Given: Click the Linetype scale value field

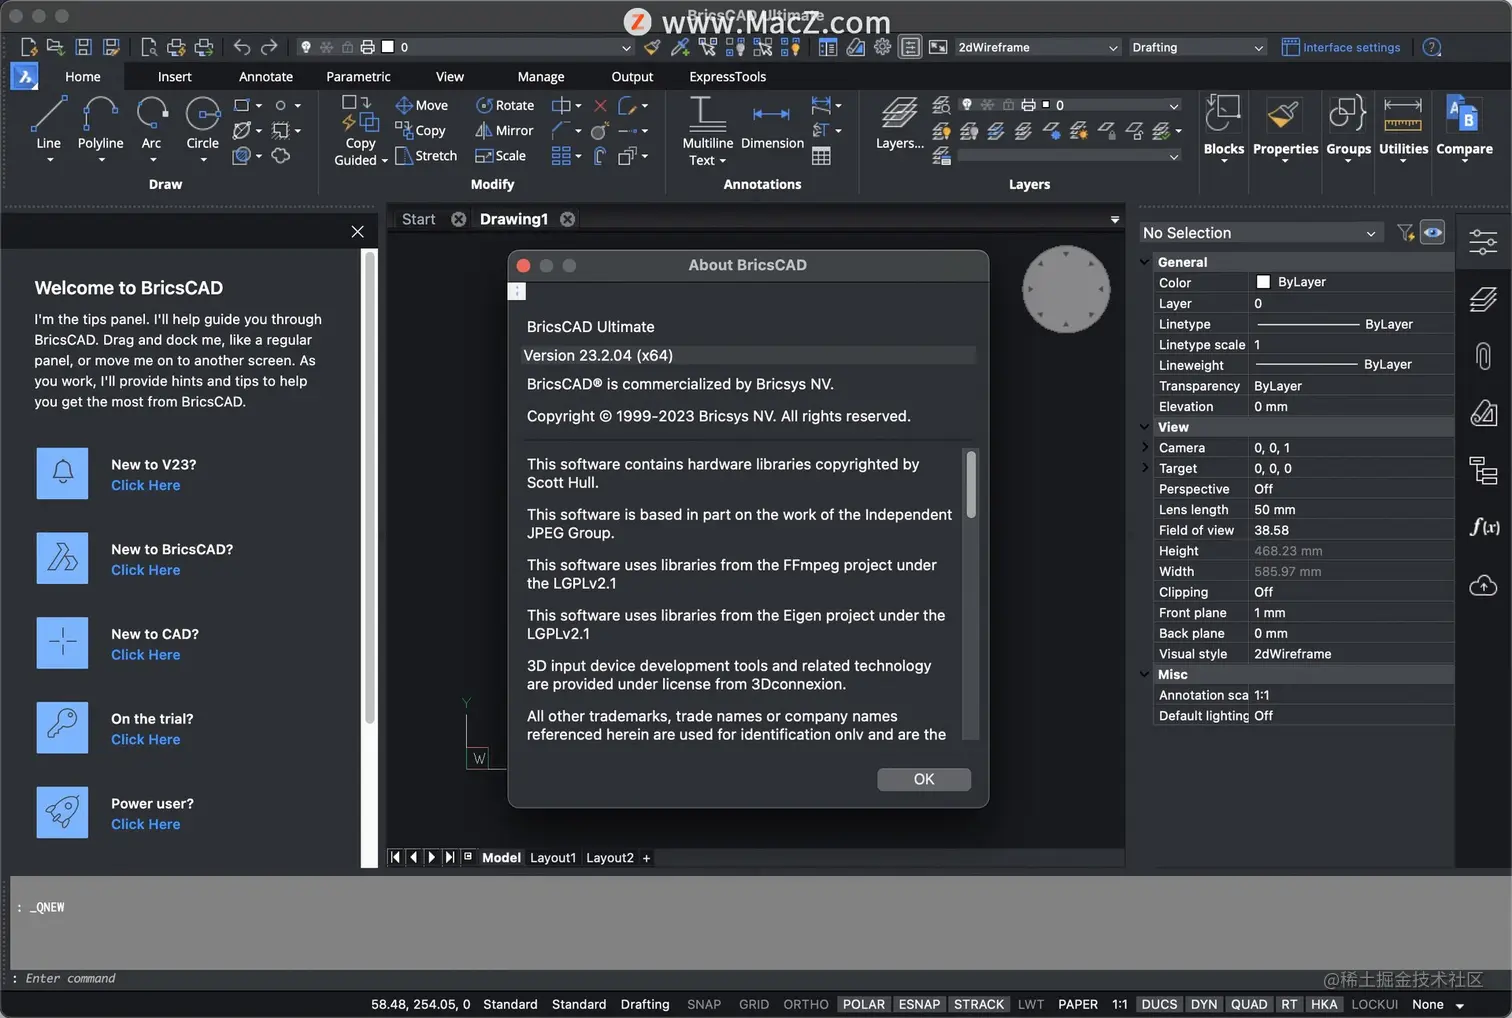Looking at the screenshot, I should [x=1350, y=344].
